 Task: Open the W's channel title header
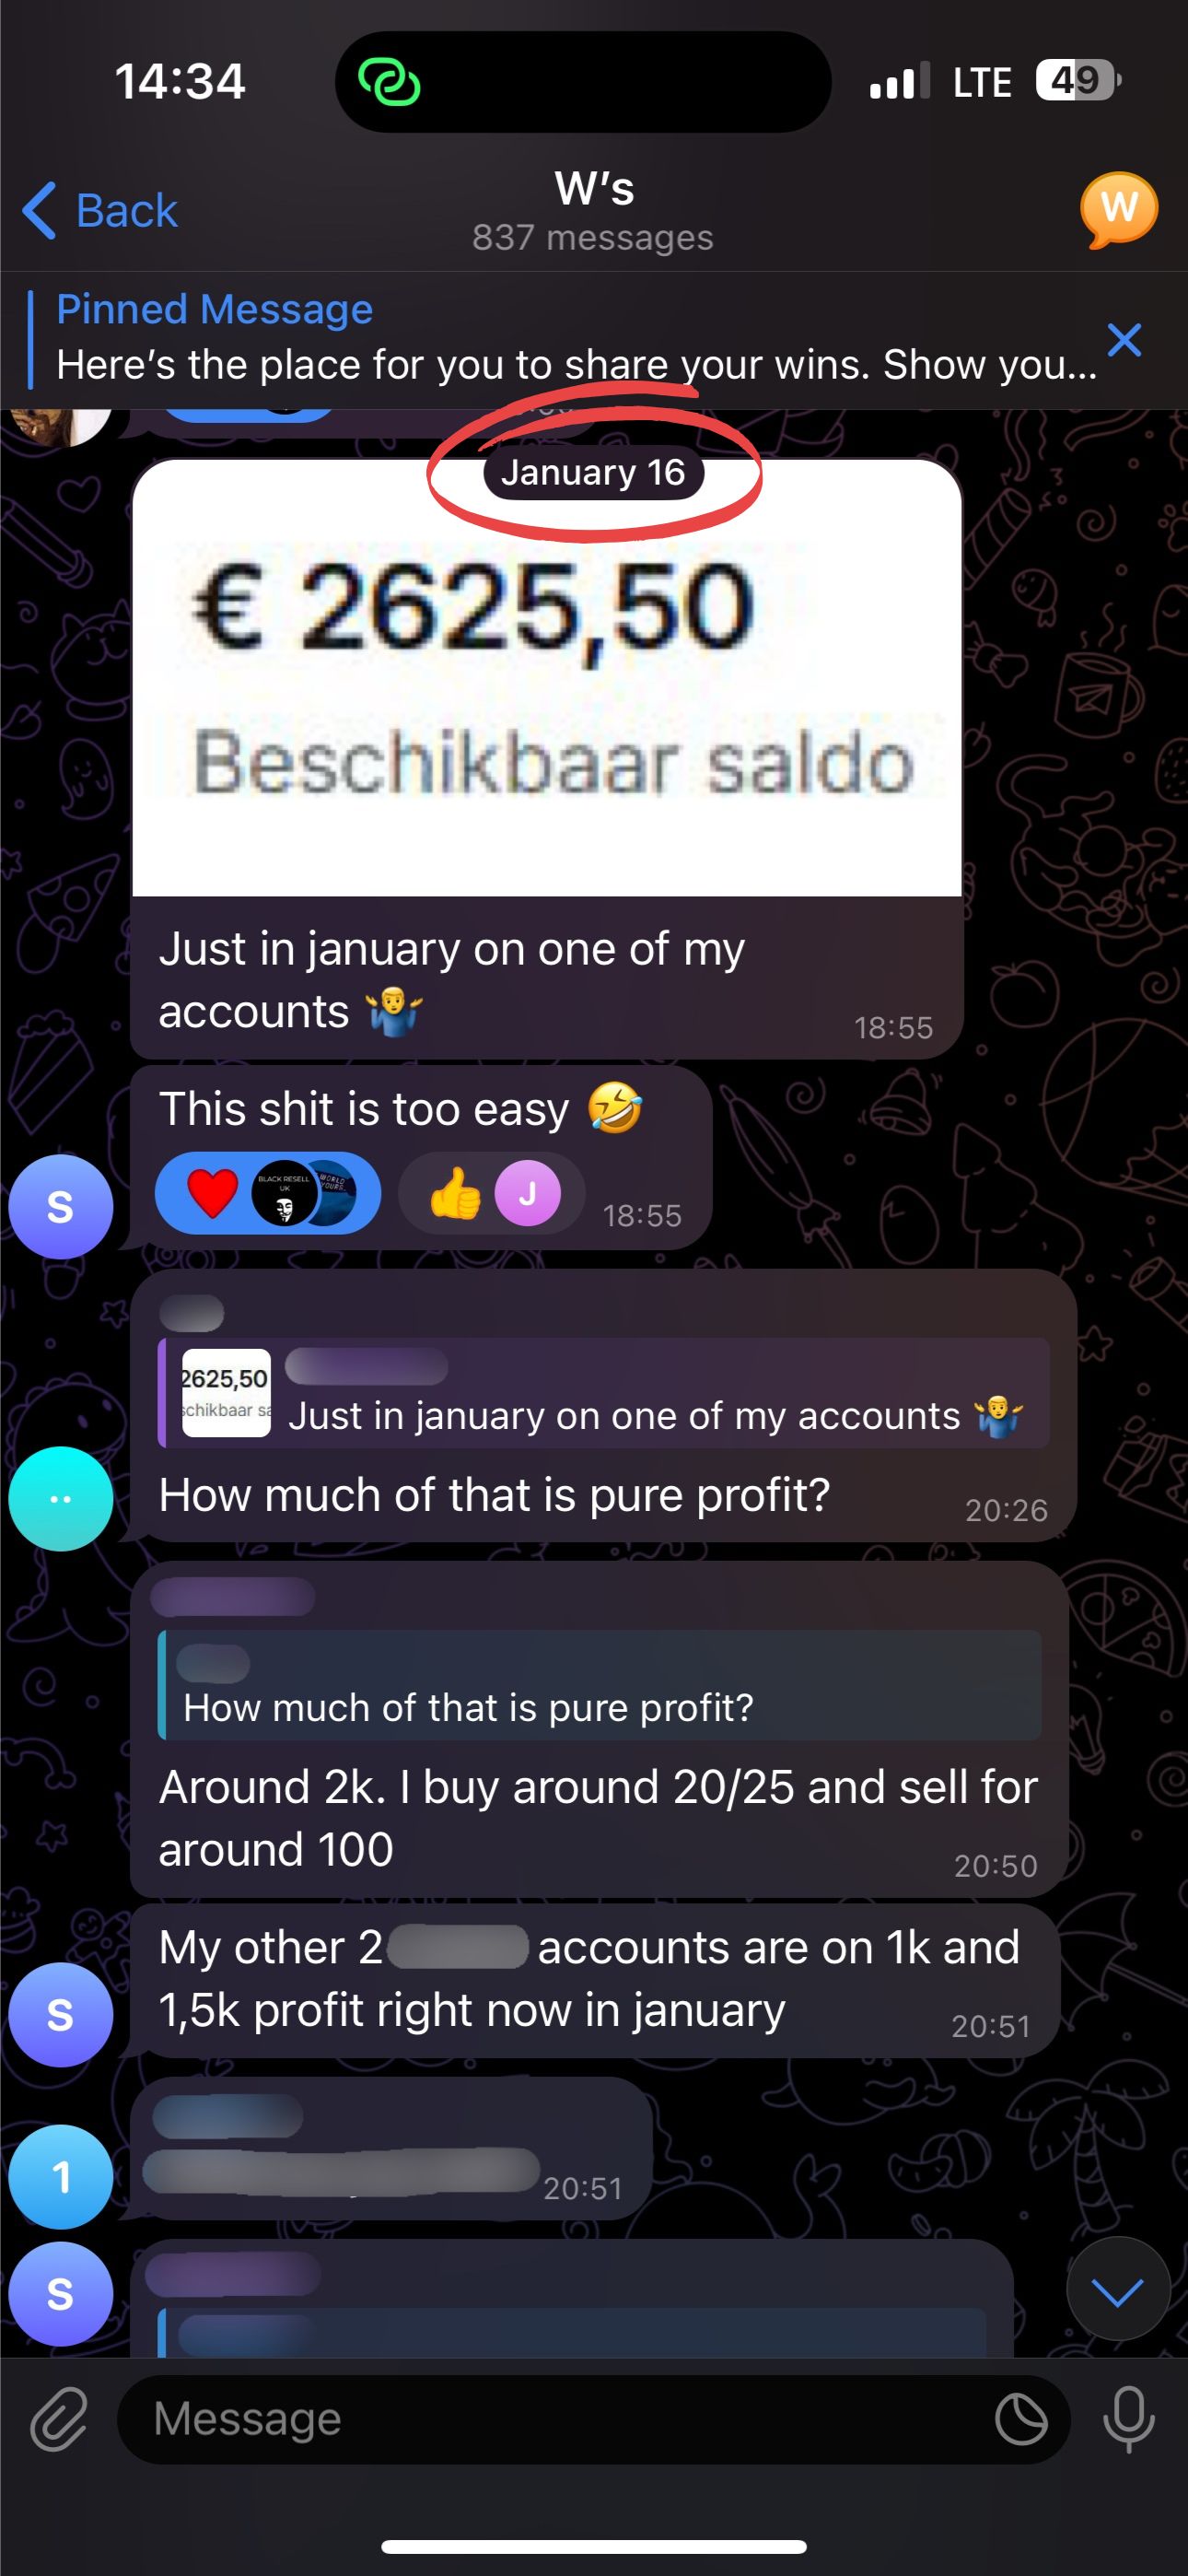(593, 210)
